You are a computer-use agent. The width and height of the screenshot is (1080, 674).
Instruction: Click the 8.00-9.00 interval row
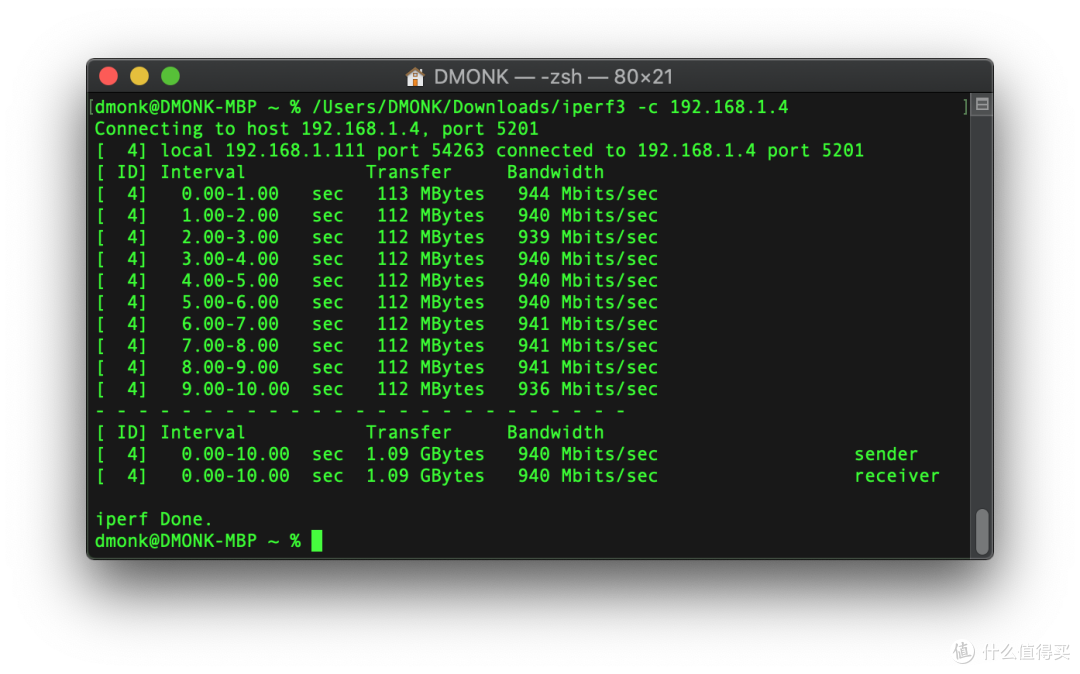pyautogui.click(x=377, y=367)
